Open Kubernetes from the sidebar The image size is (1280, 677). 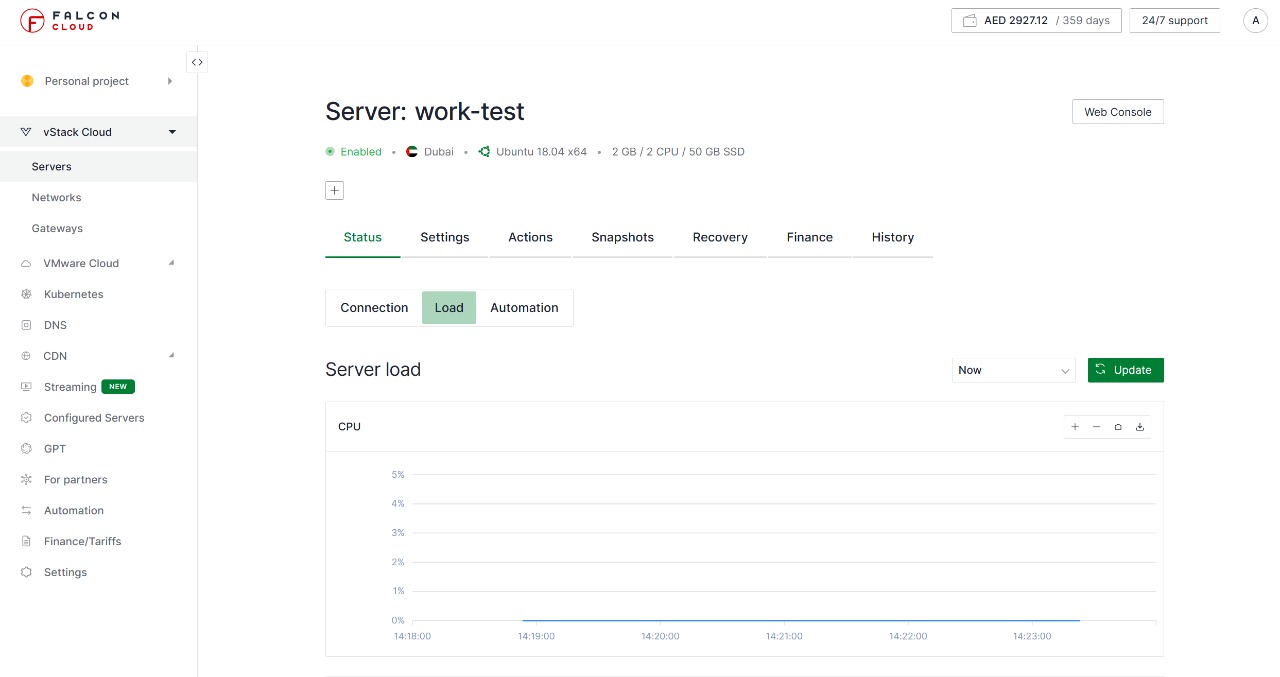click(x=73, y=294)
